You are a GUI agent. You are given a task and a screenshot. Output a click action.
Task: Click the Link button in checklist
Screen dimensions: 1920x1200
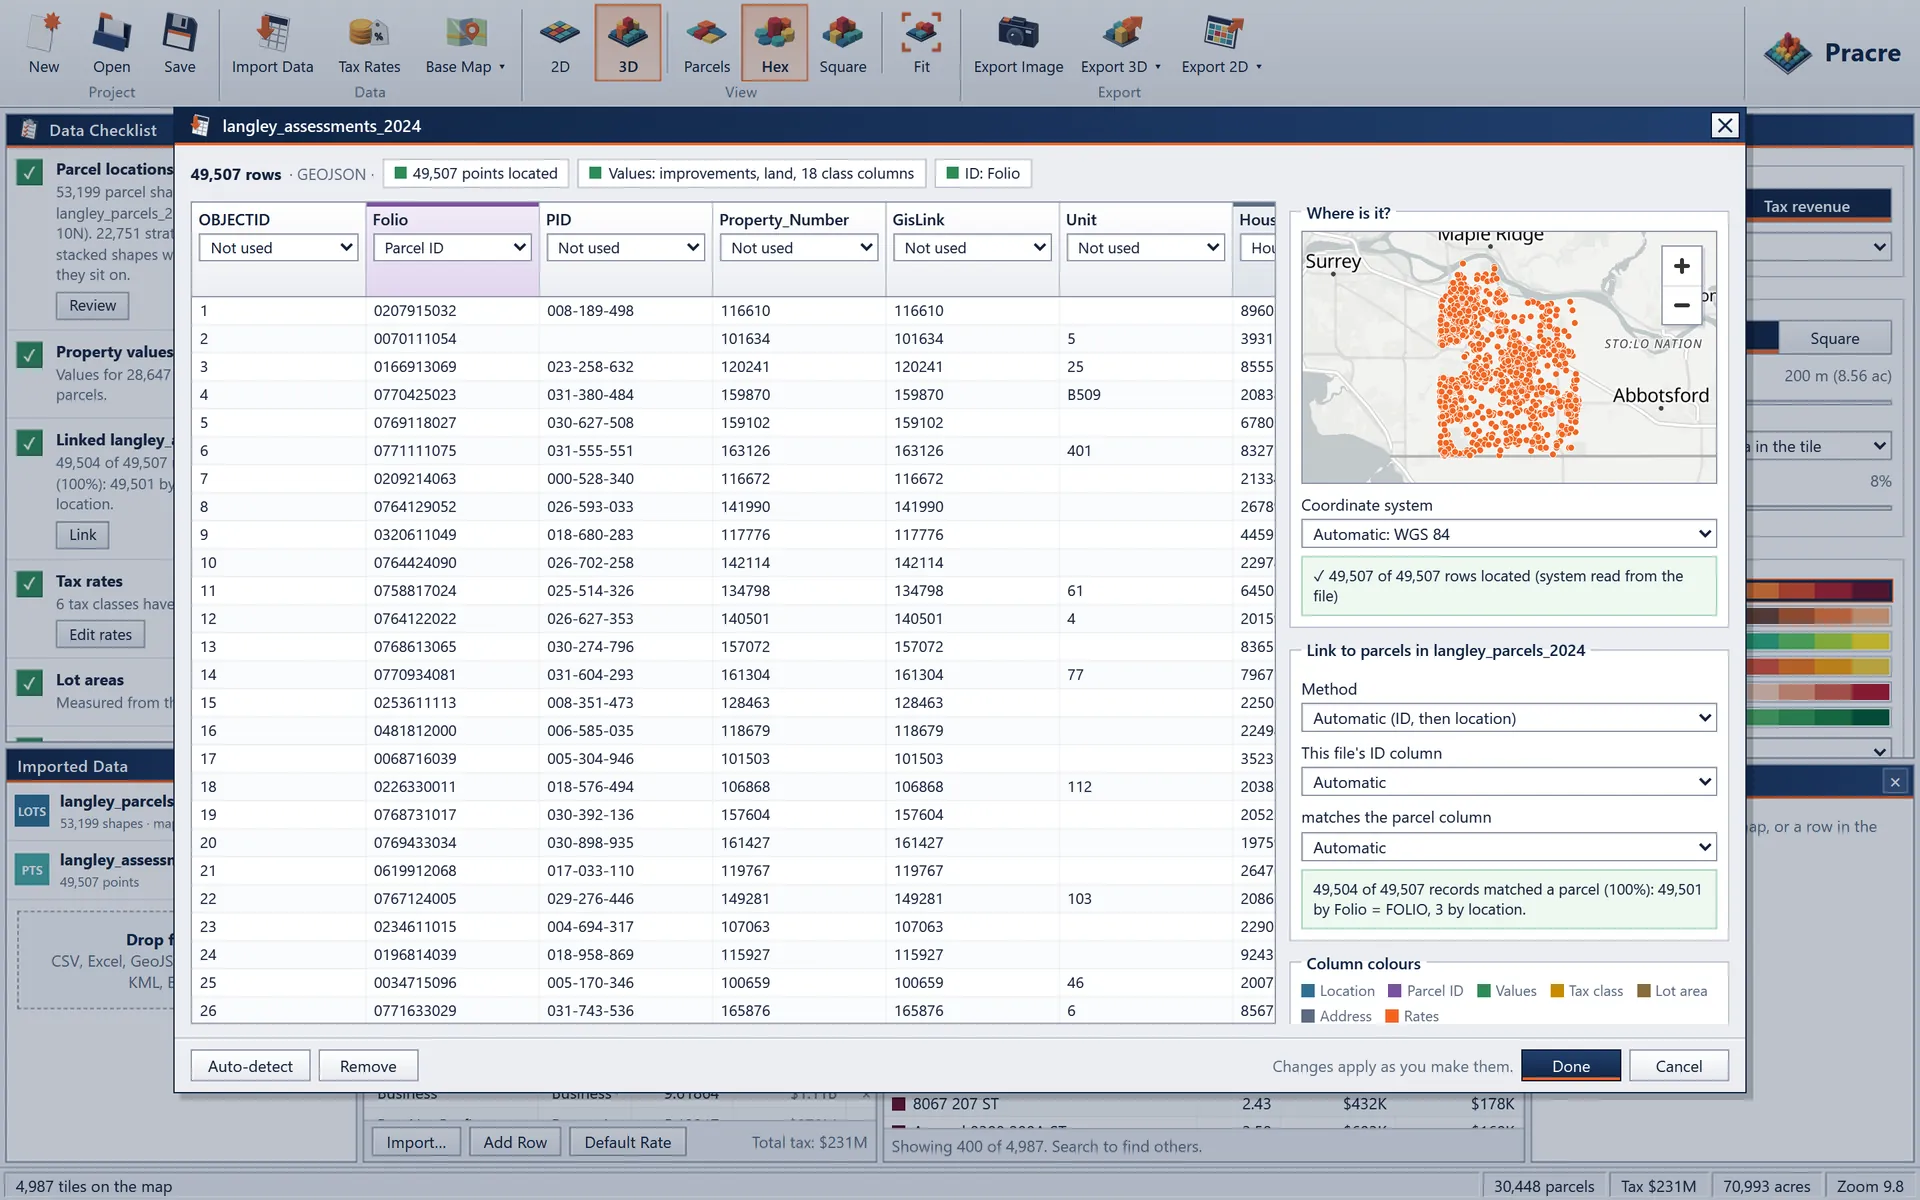pyautogui.click(x=83, y=535)
